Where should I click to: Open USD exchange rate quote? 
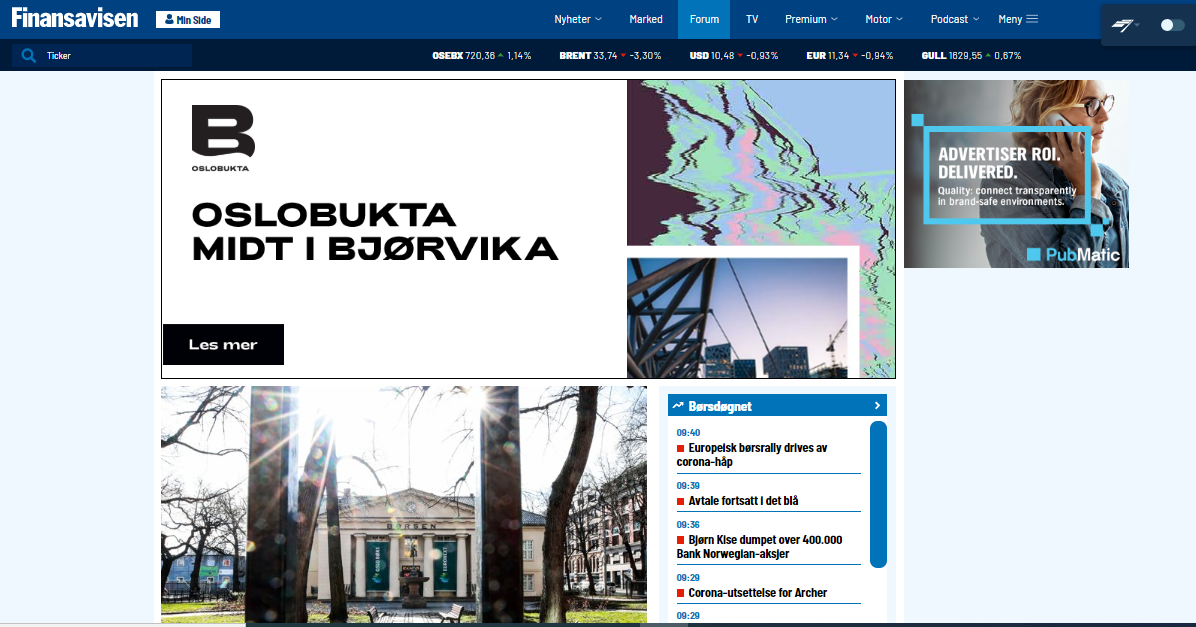[x=734, y=56]
